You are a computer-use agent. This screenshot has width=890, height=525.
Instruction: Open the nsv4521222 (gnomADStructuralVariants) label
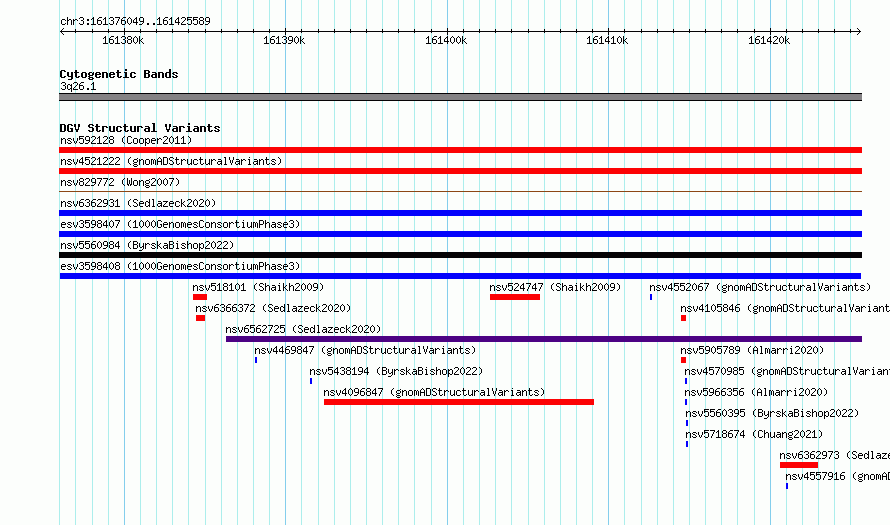[x=171, y=161]
